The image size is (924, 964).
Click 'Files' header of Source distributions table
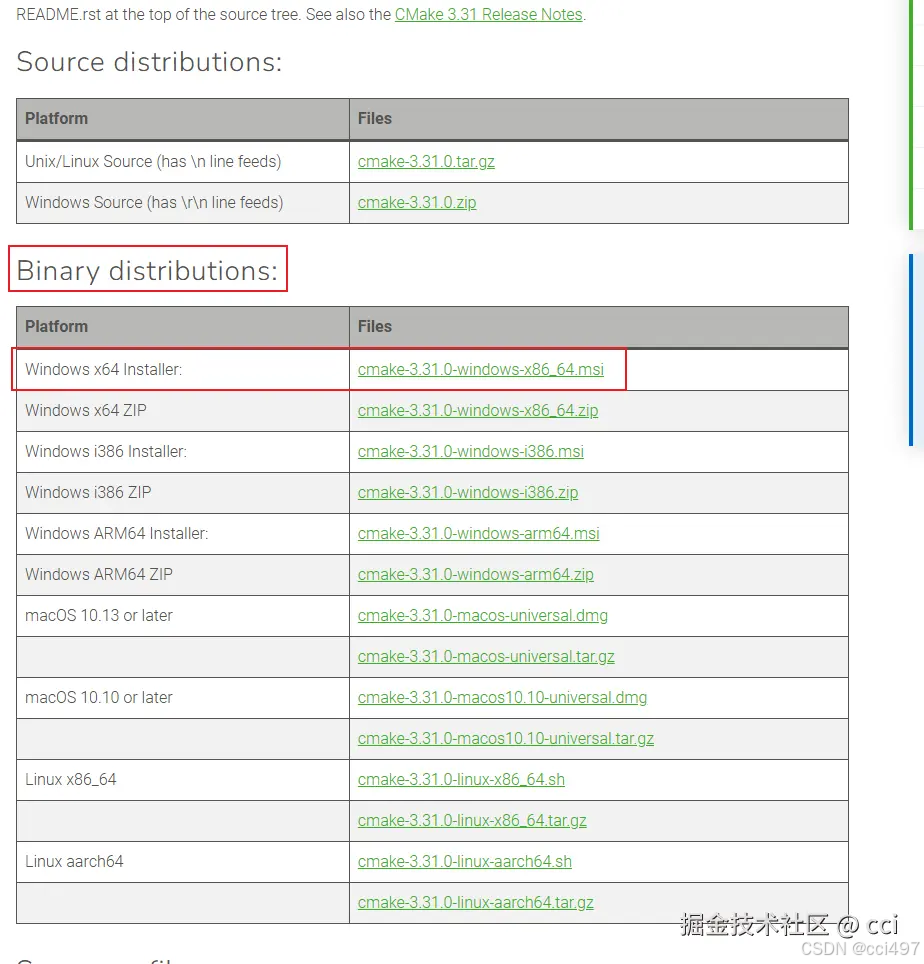599,119
